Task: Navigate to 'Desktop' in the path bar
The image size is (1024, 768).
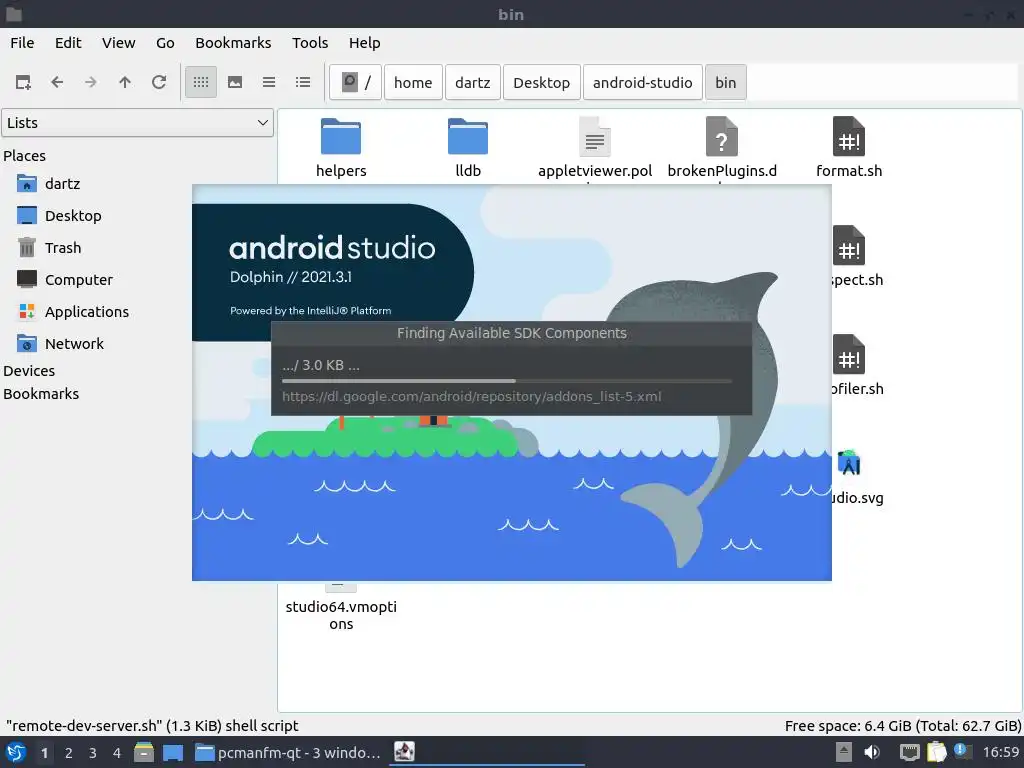Action: (x=541, y=82)
